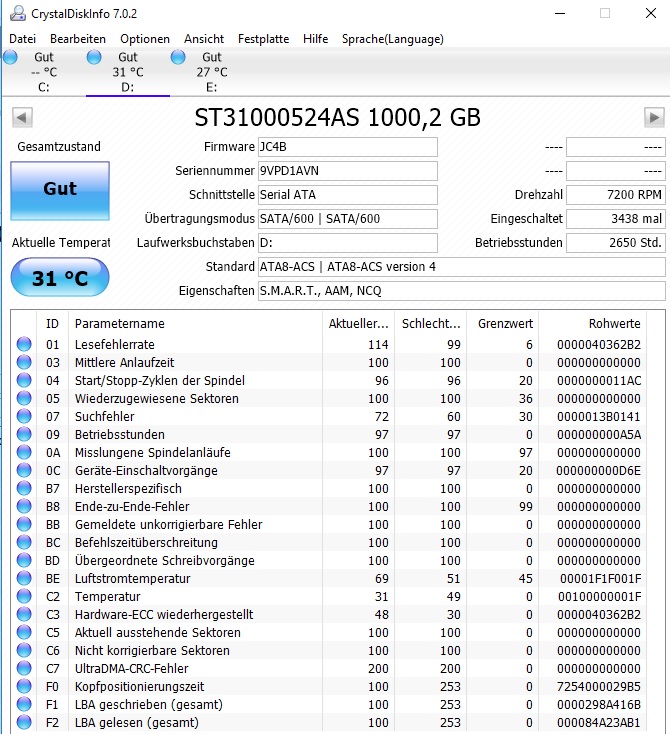This screenshot has width=671, height=734.
Task: Open the Ansicht menu
Action: 204,39
